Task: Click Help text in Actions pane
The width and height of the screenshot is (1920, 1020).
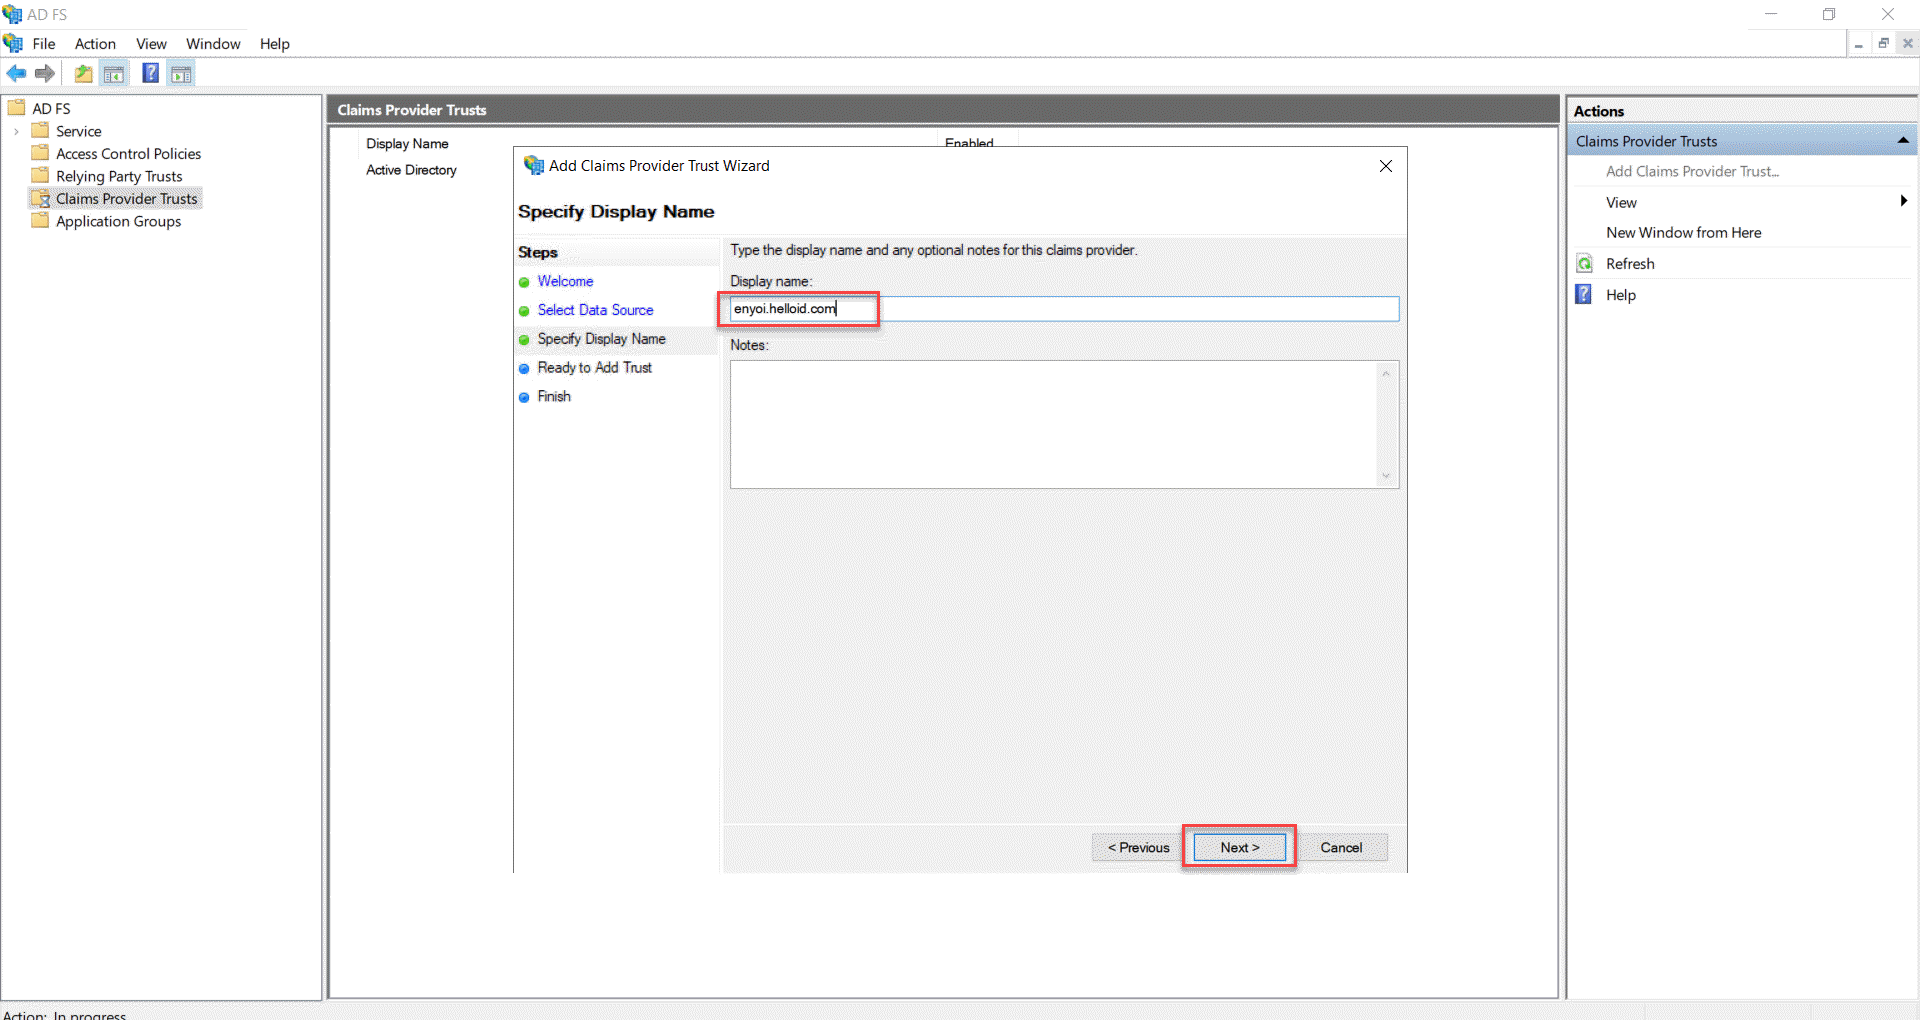Action: point(1620,295)
